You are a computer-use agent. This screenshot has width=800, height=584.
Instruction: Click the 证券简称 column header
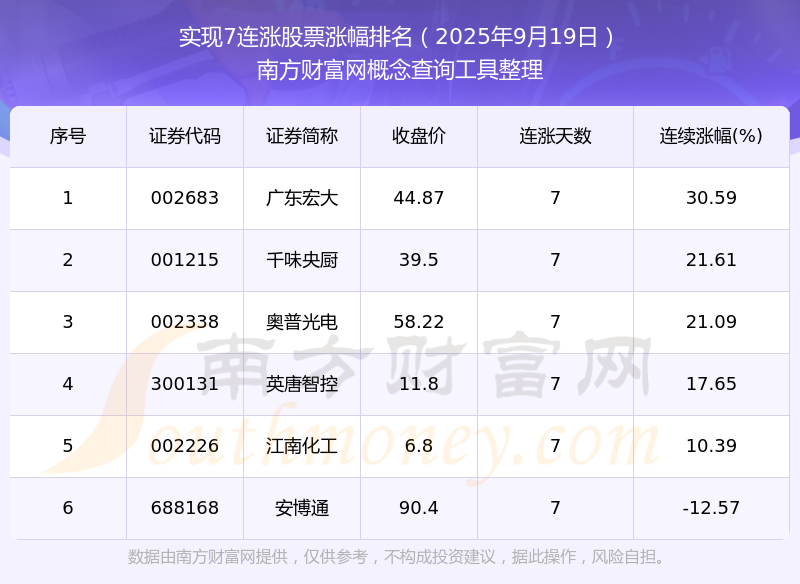302,136
